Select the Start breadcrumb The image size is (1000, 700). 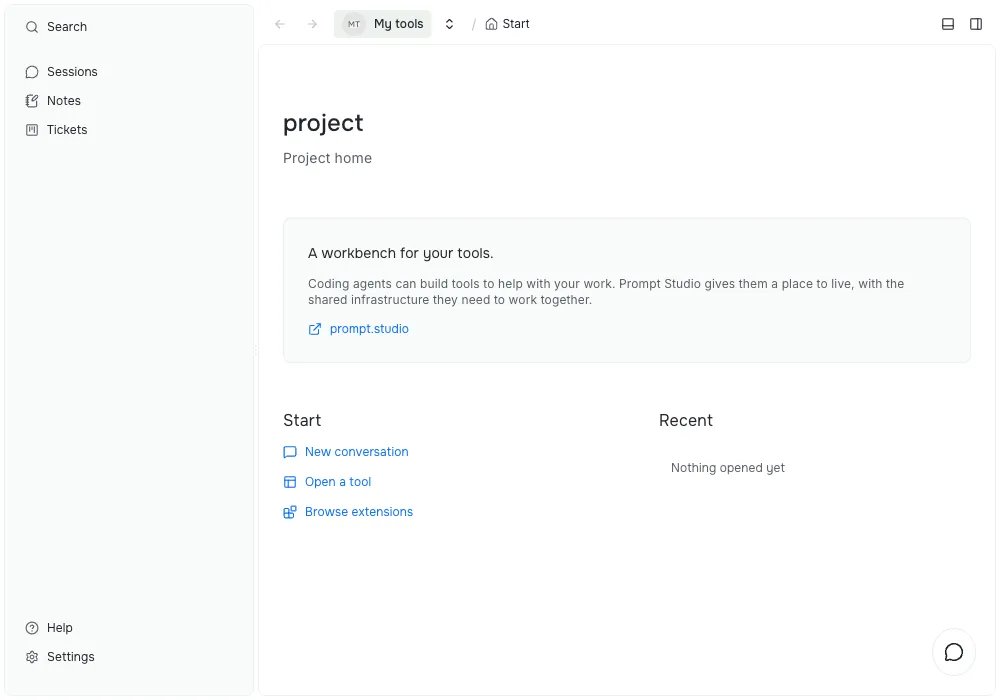pos(508,24)
